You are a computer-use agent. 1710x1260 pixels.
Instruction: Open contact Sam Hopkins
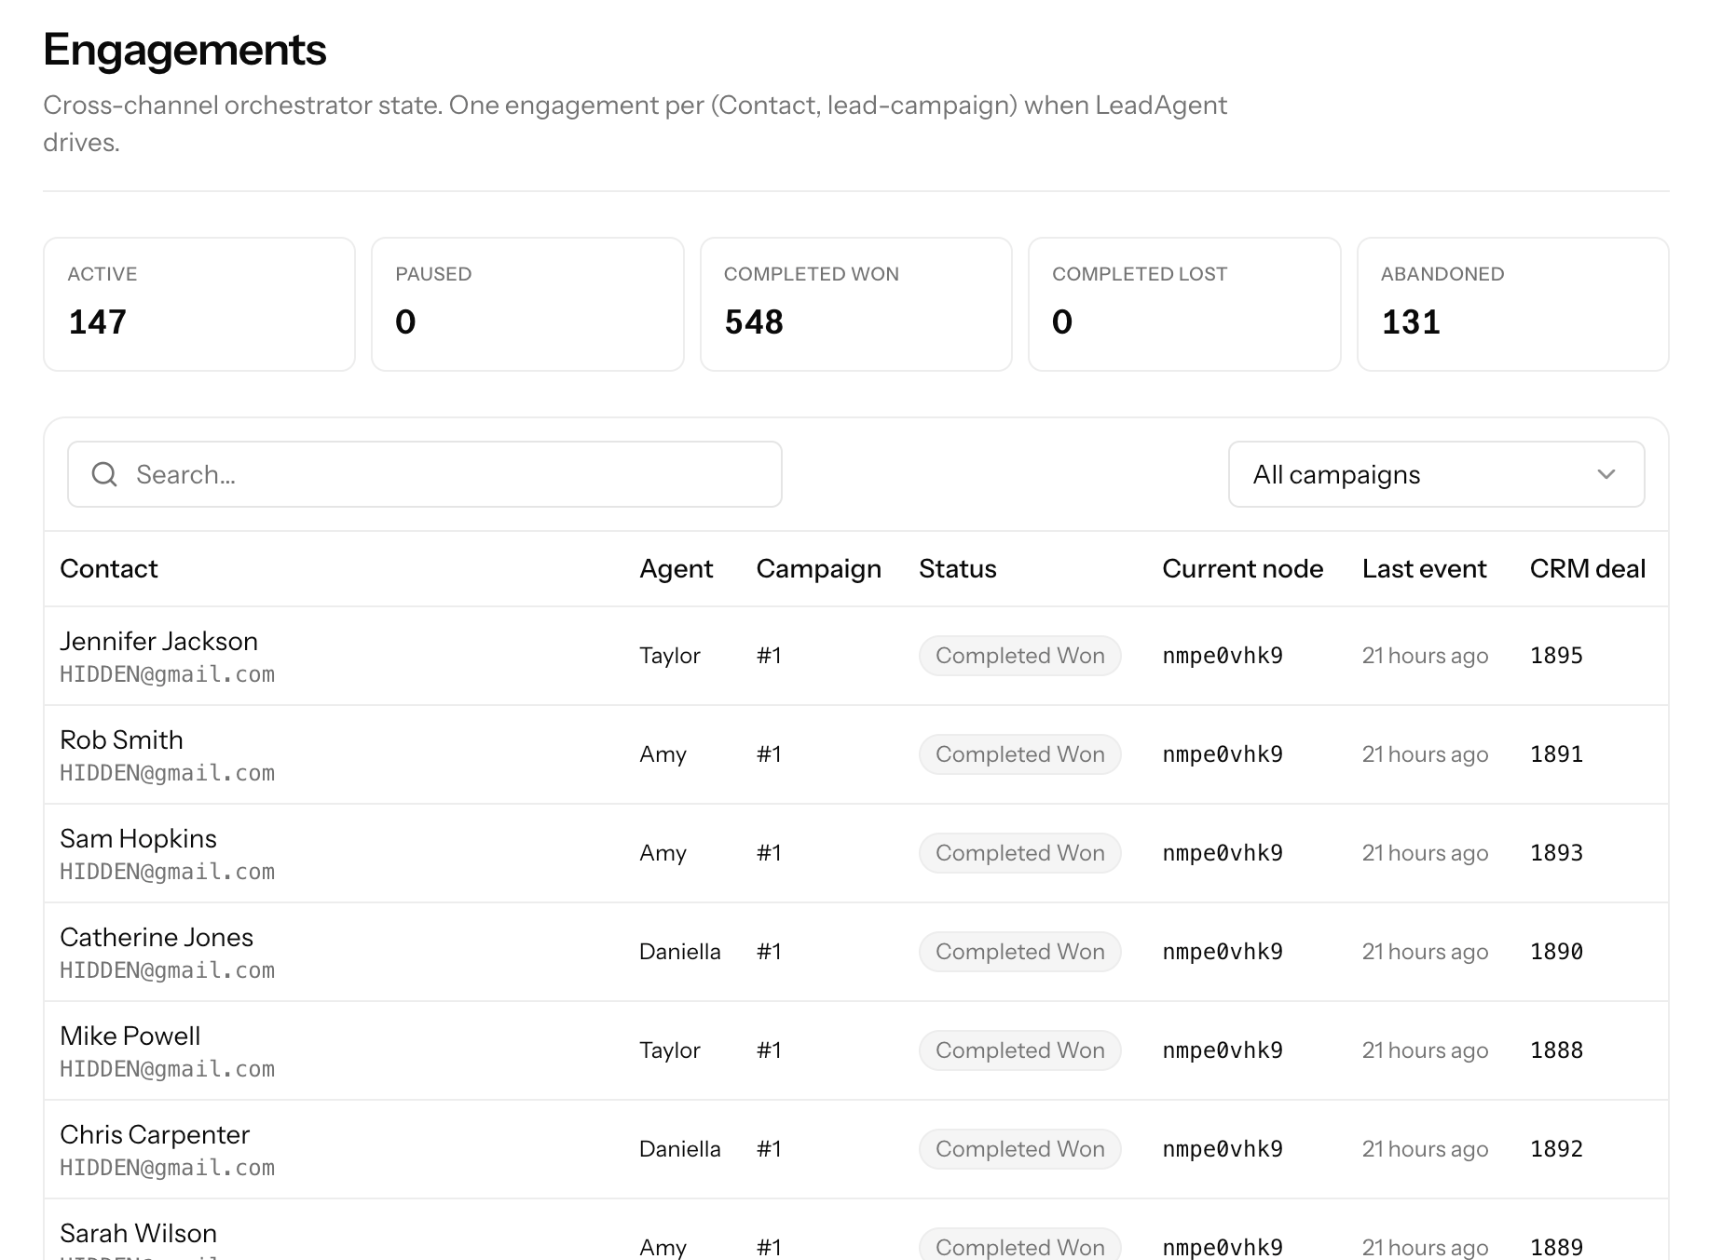138,839
